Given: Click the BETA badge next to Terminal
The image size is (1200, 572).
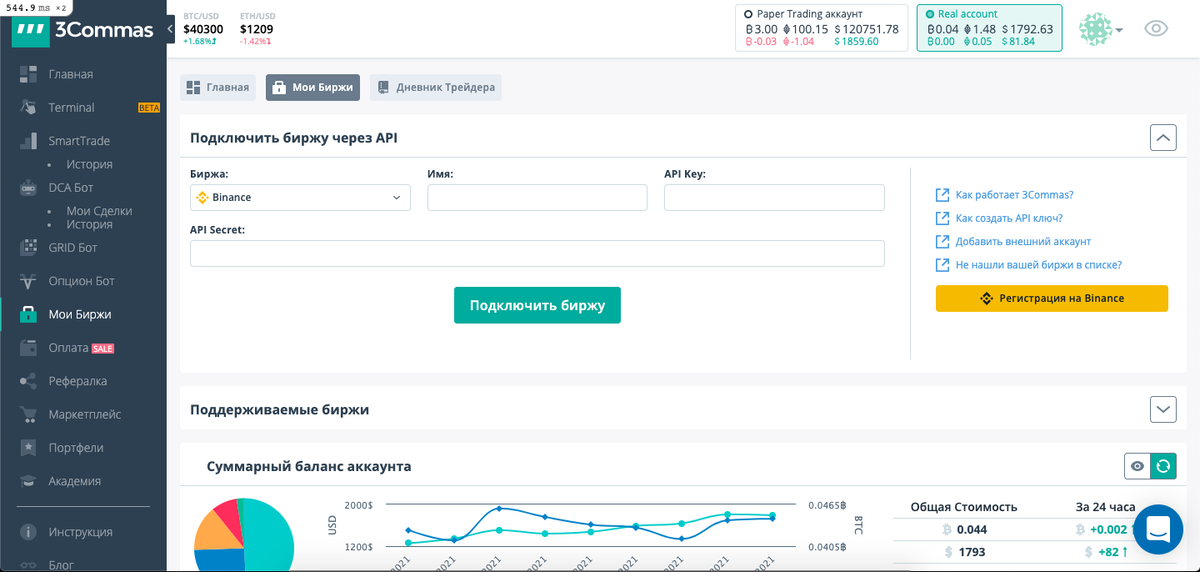Looking at the screenshot, I should tap(149, 108).
